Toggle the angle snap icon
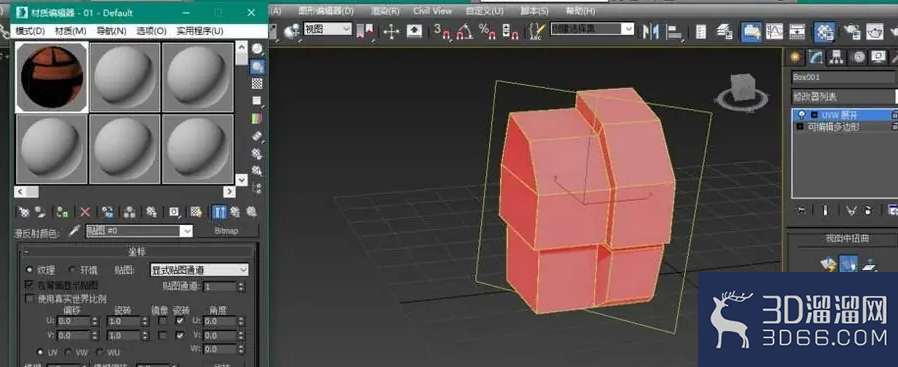This screenshot has height=367, width=898. tap(464, 32)
